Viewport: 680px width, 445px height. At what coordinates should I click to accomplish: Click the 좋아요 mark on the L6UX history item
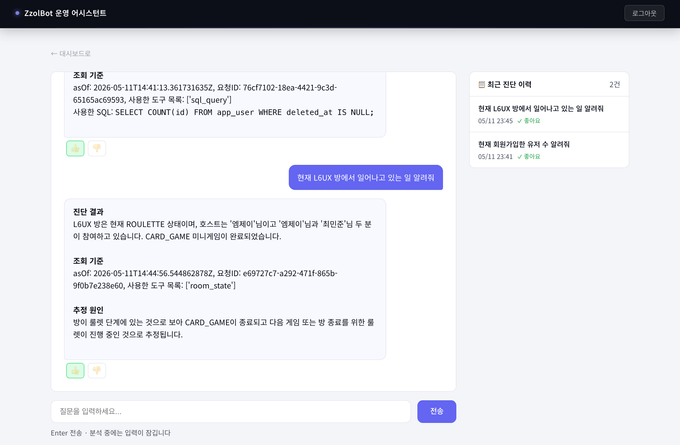tap(529, 121)
